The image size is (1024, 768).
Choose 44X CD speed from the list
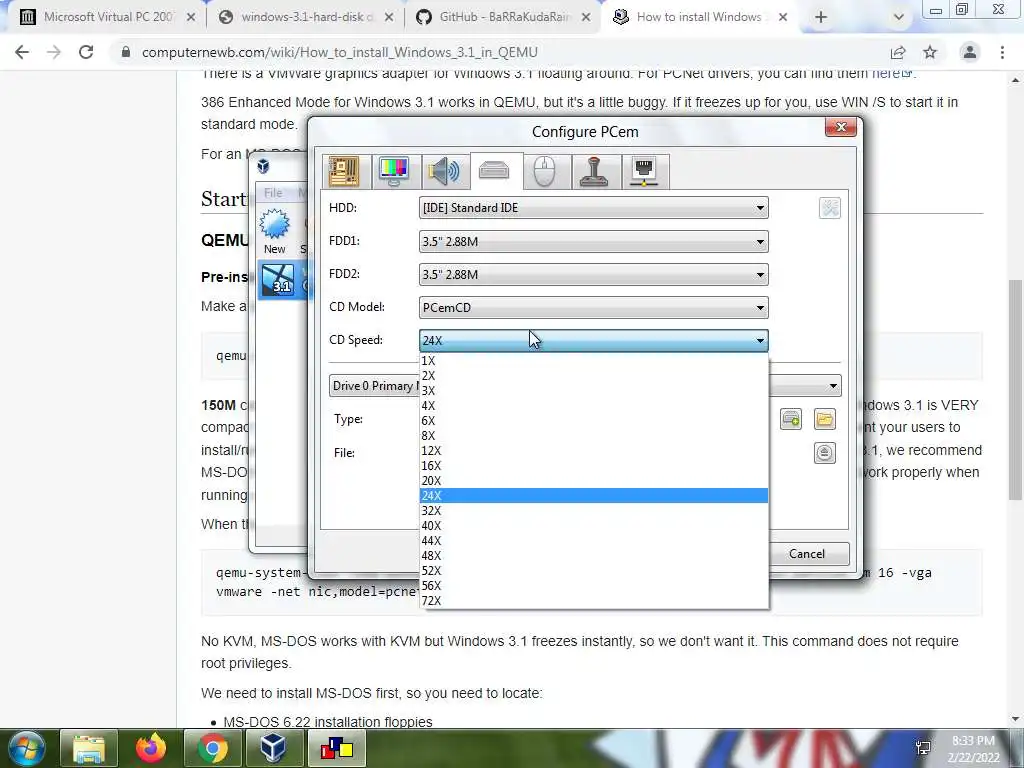tap(593, 541)
